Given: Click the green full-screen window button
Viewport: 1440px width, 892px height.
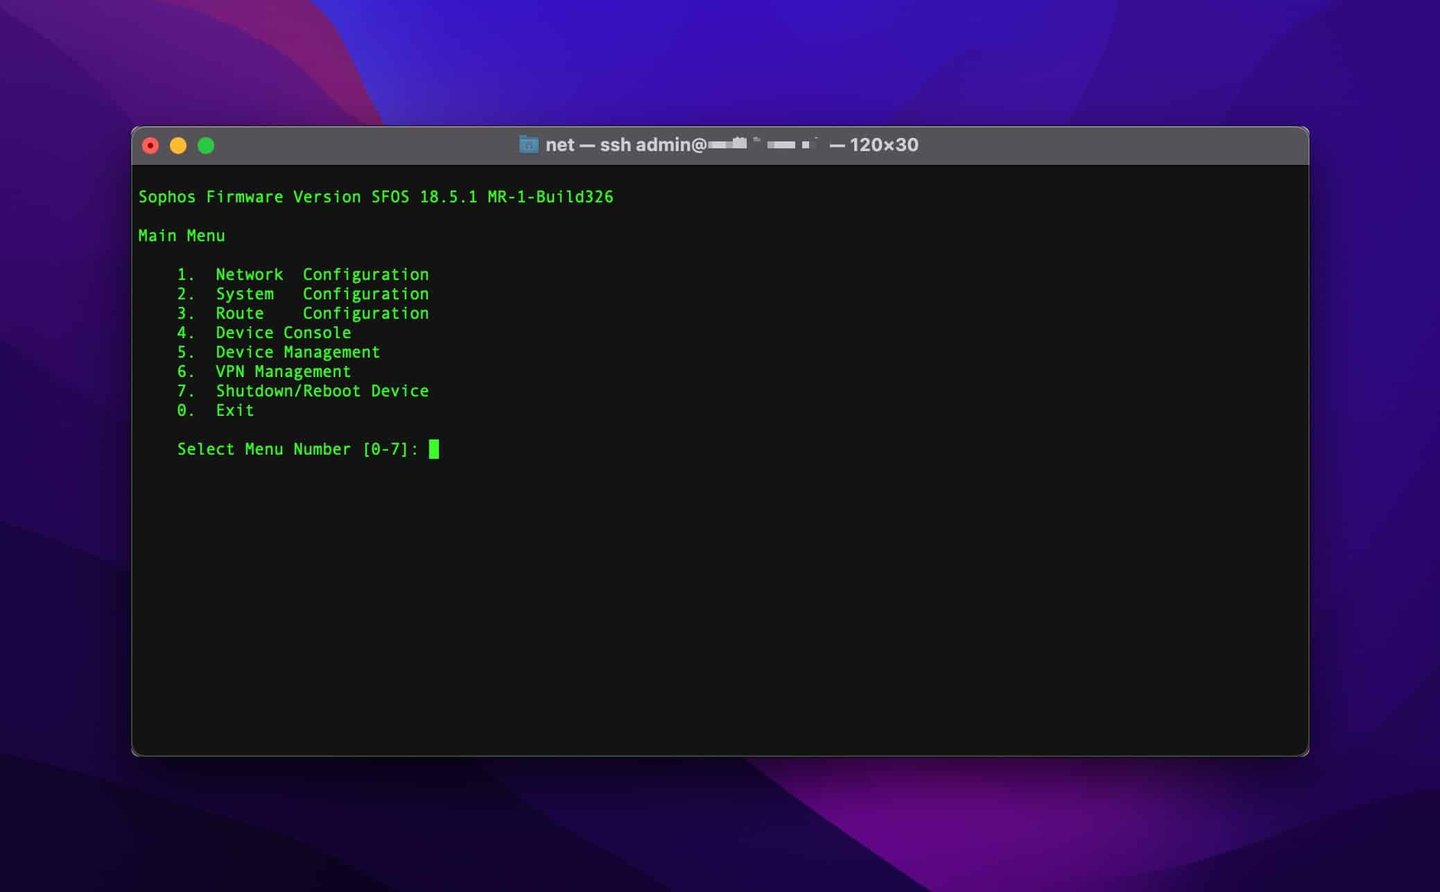Looking at the screenshot, I should [206, 146].
